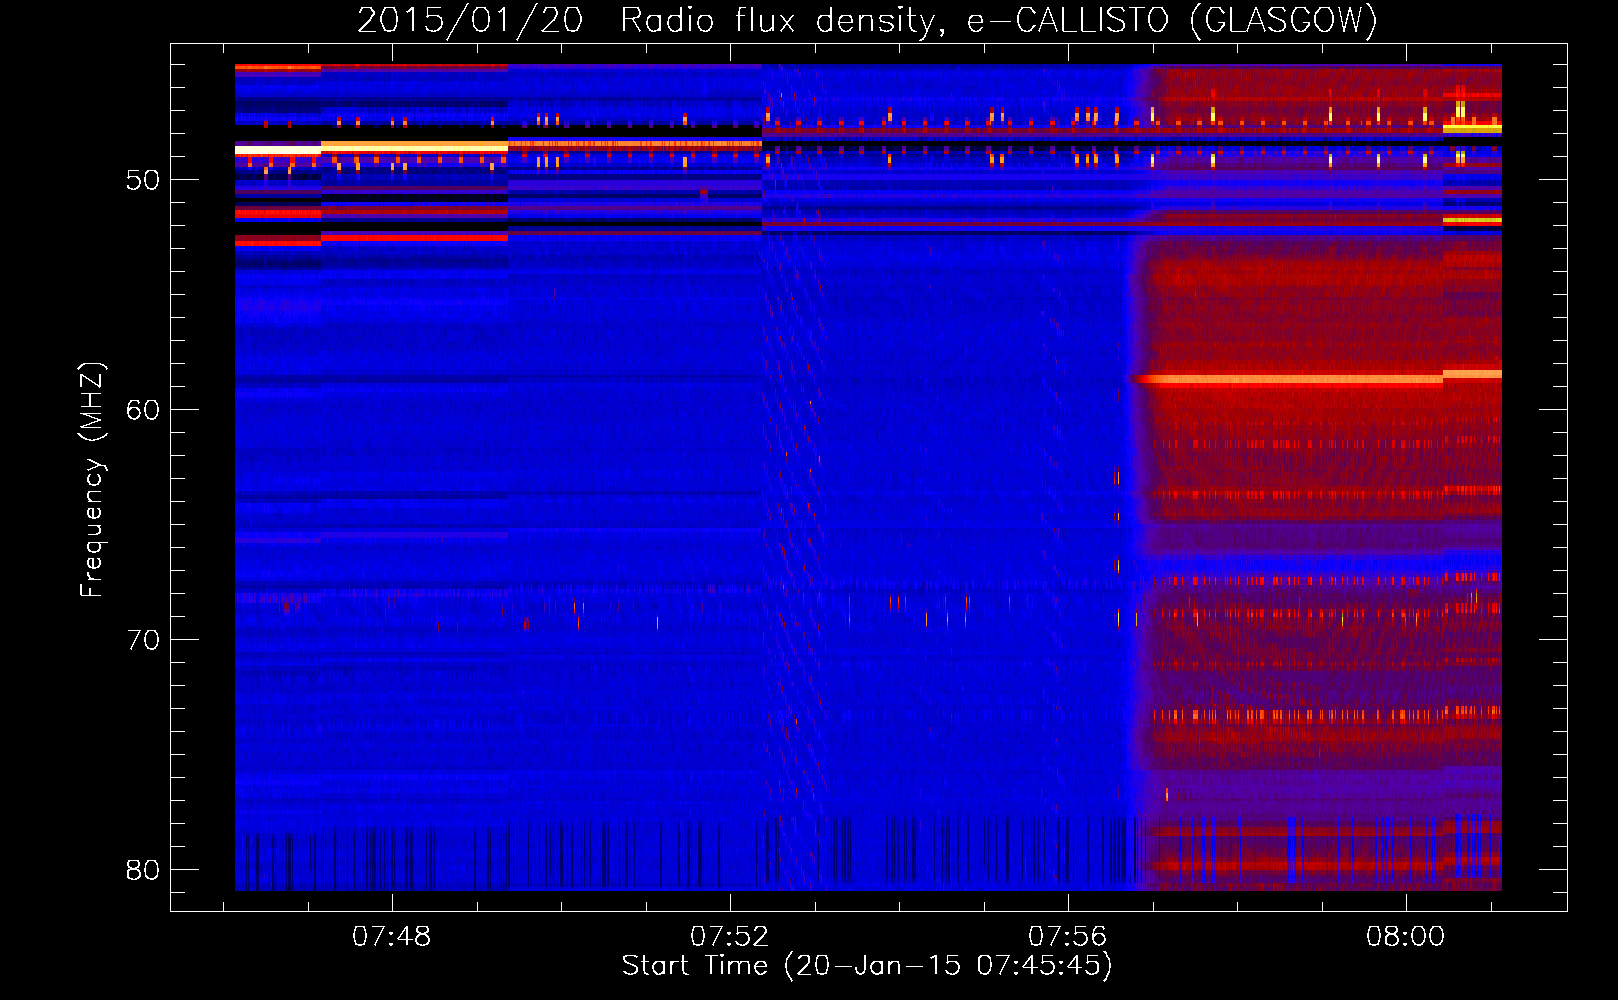The height and width of the screenshot is (1000, 1618).
Task: Click the 'Start Time (20-Jan-15 07:45:45)' label
Action: pyautogui.click(x=867, y=966)
